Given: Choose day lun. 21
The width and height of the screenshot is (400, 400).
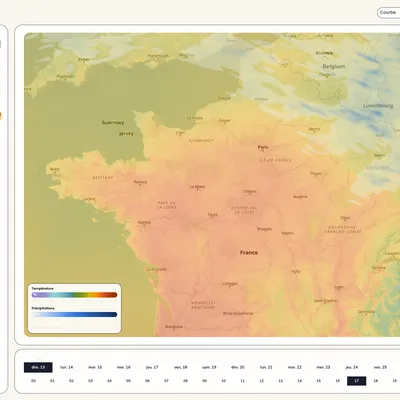Looking at the screenshot, I should tap(266, 367).
